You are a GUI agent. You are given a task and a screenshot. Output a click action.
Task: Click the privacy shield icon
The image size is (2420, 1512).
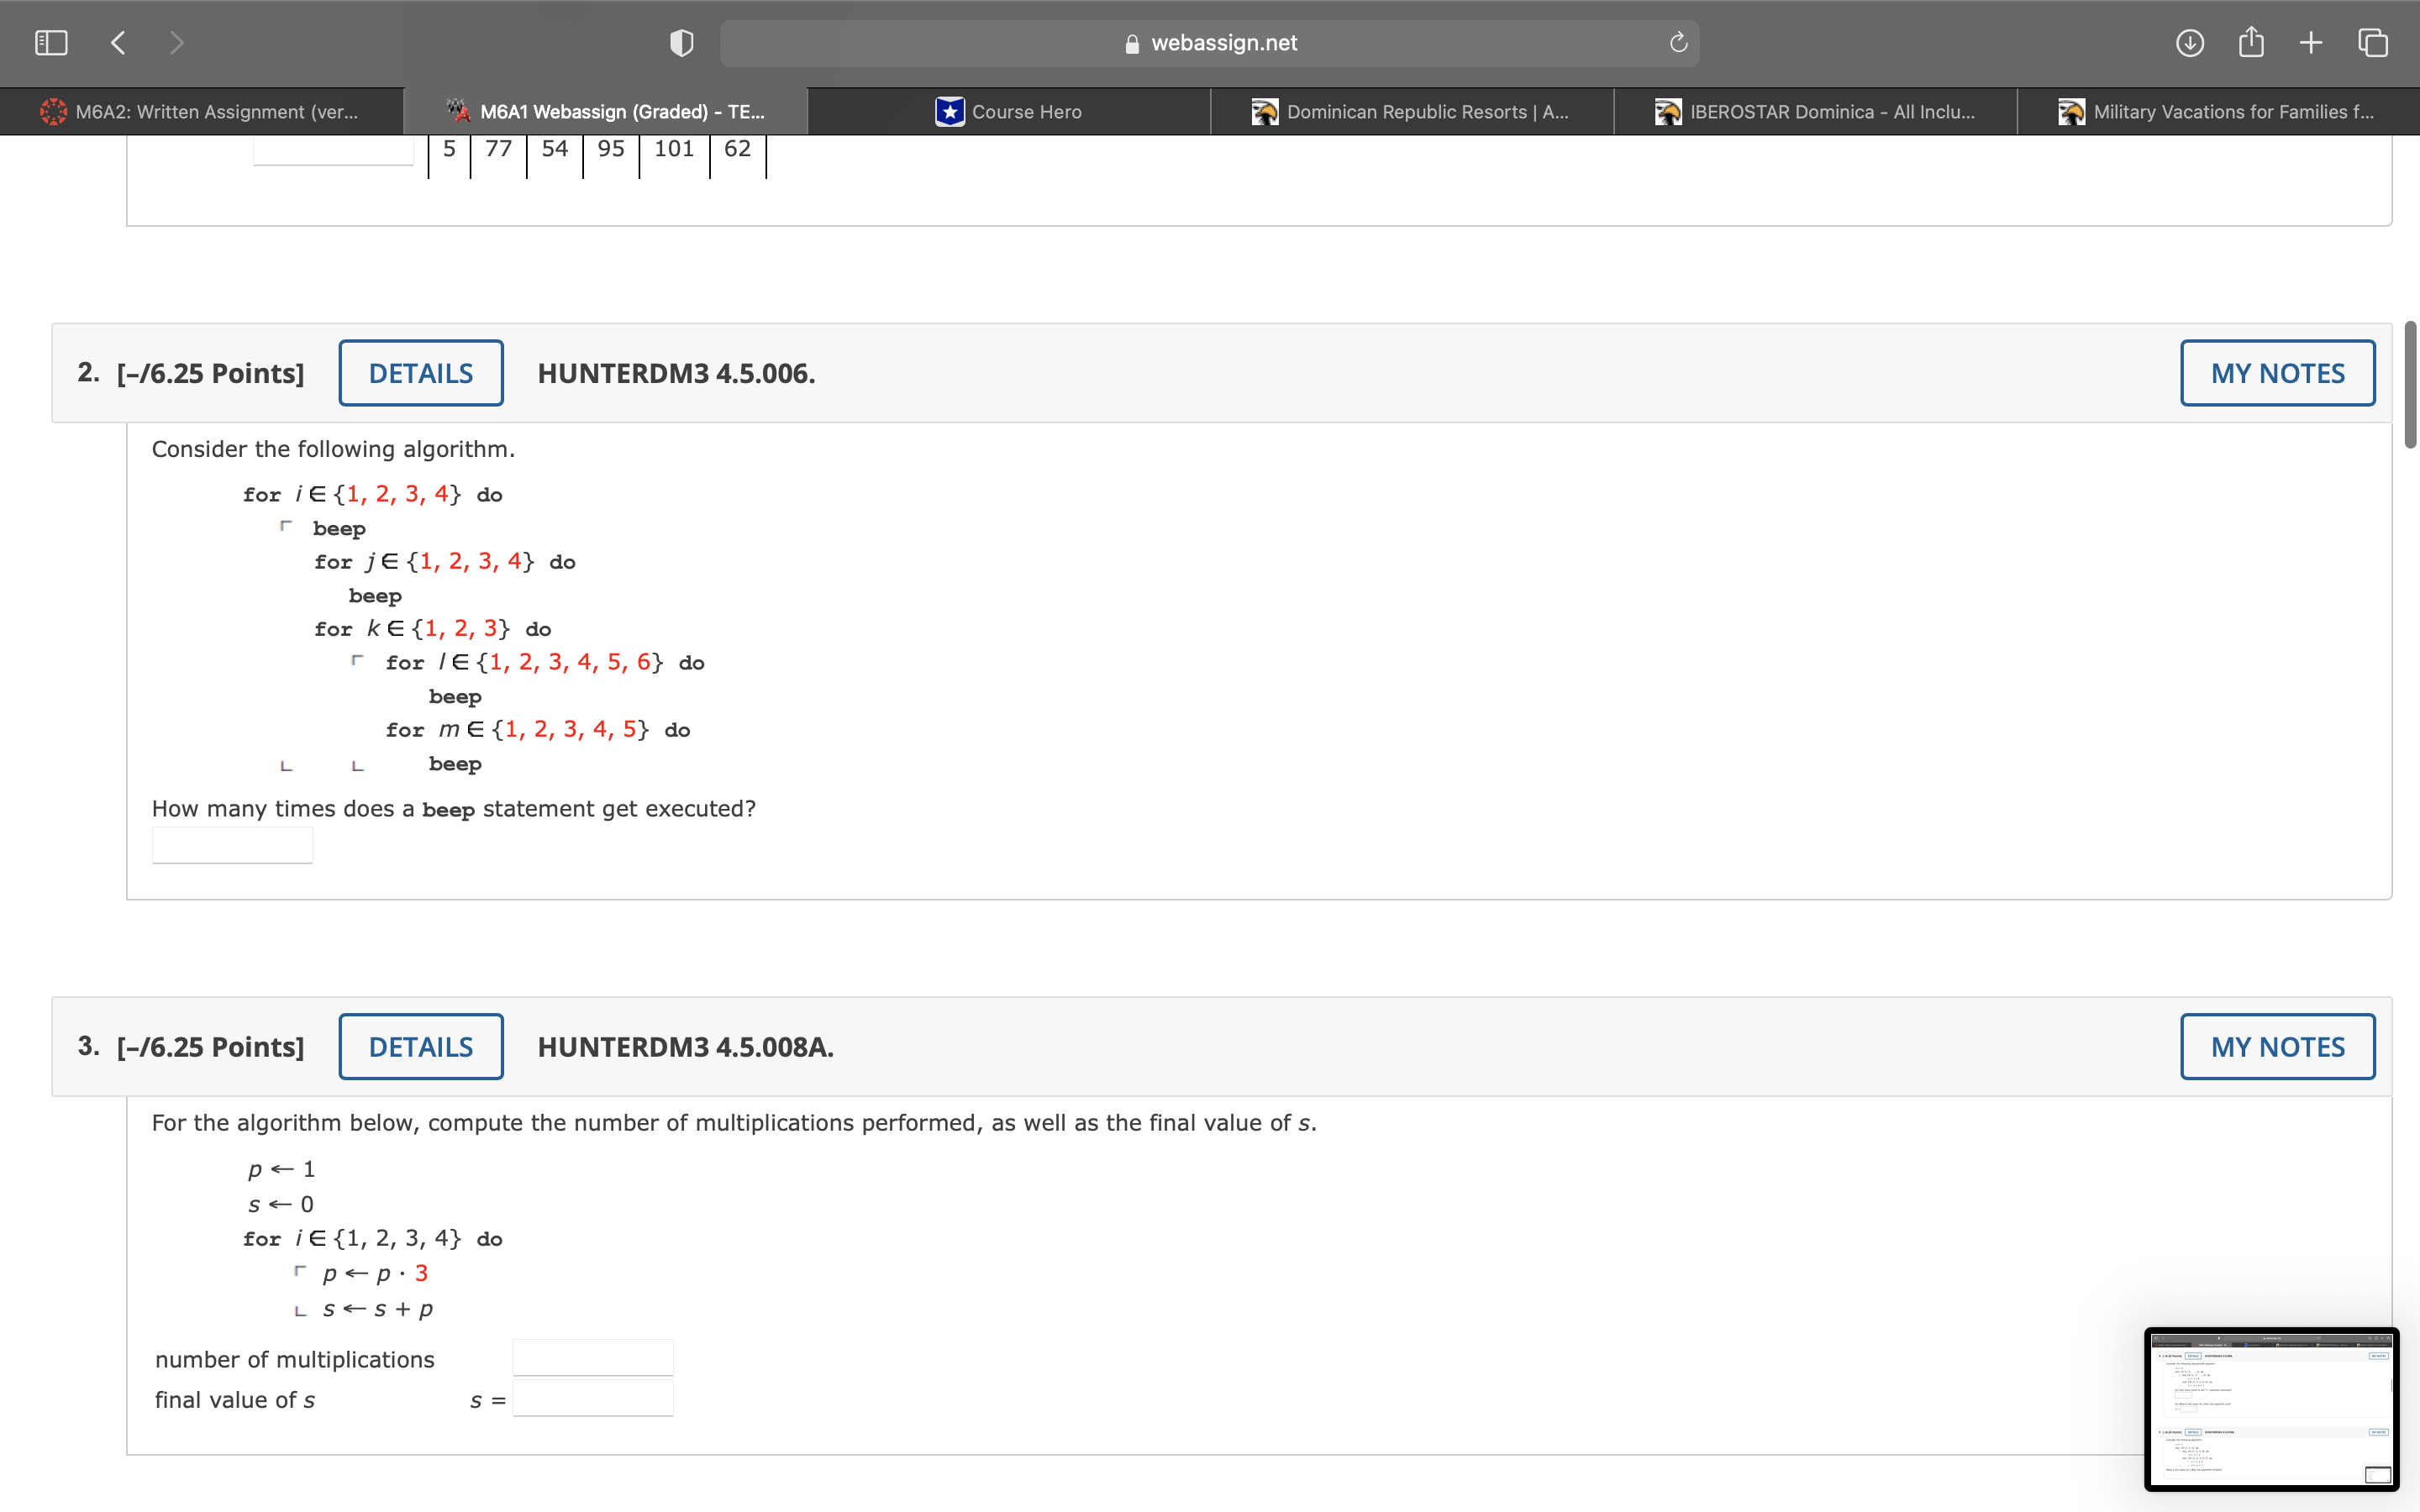coord(681,43)
